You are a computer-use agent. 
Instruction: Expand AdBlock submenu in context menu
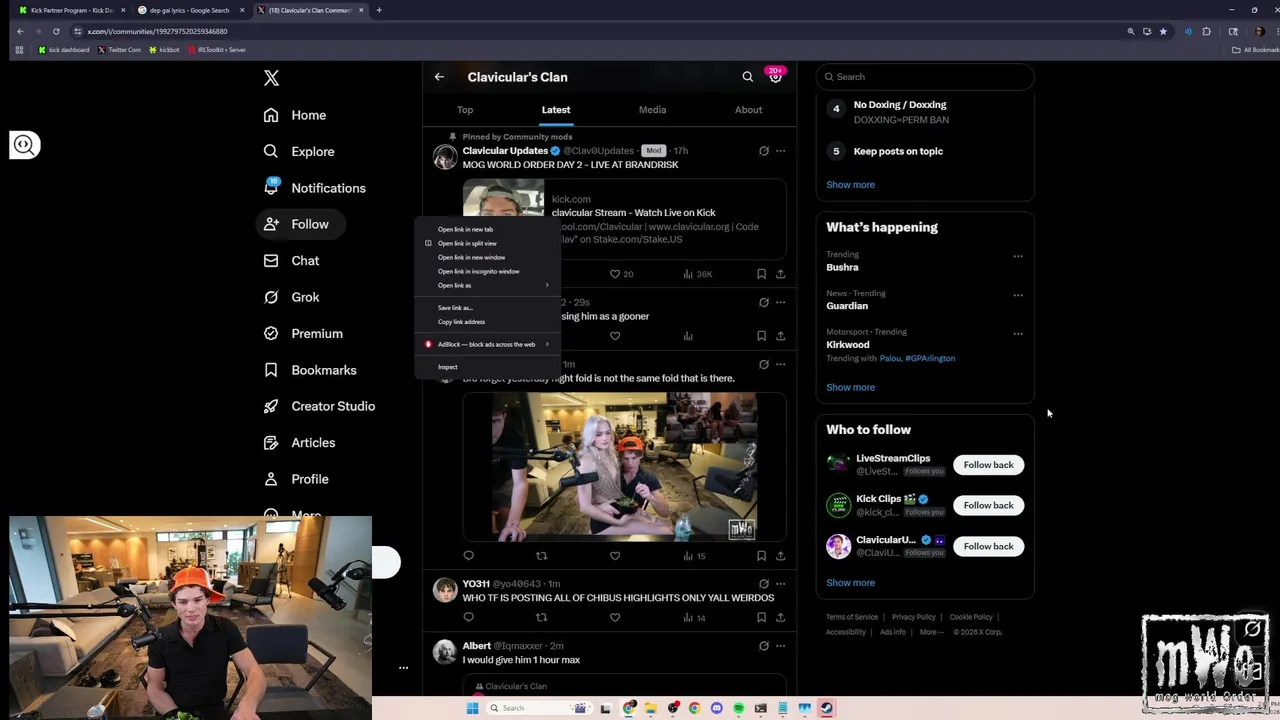click(487, 344)
